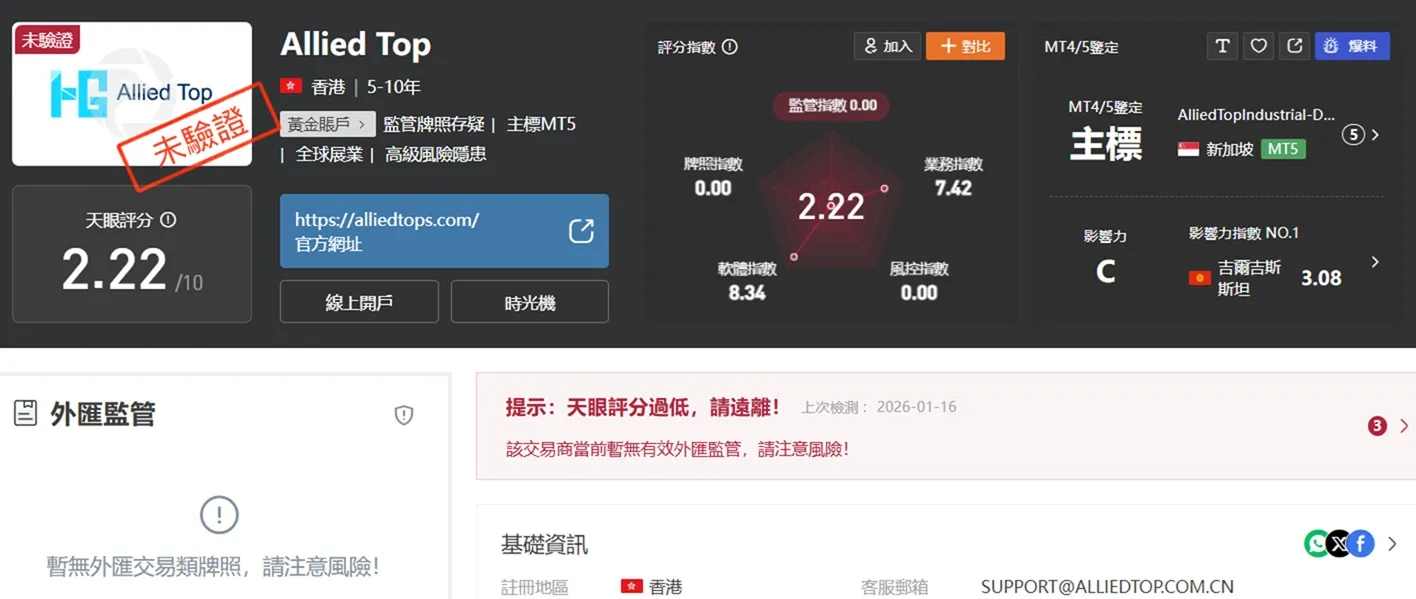Click info icon beside 評分指數
This screenshot has height=599, width=1416.
coord(730,46)
